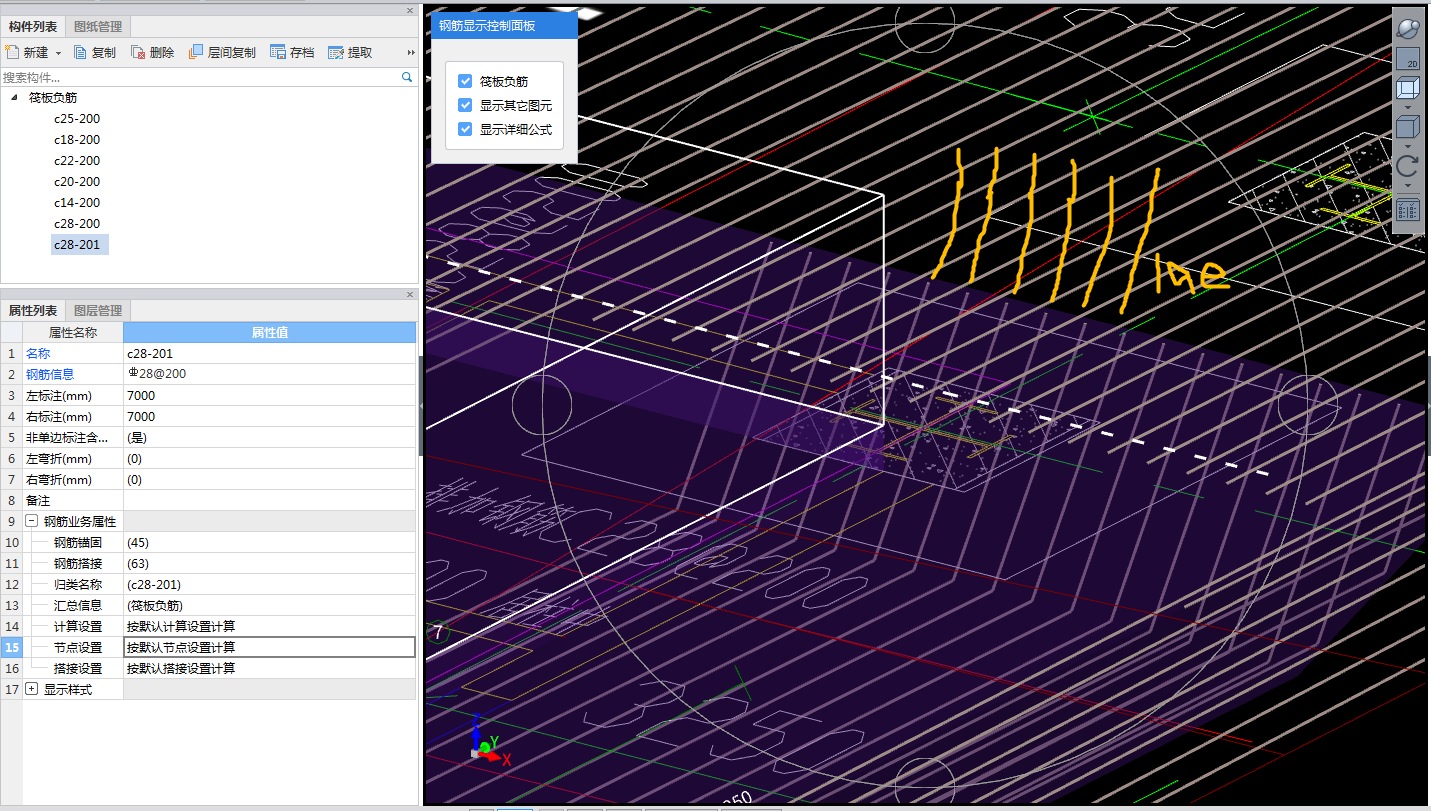Click the 复制 copy component button
The width and height of the screenshot is (1431, 811).
click(x=95, y=52)
